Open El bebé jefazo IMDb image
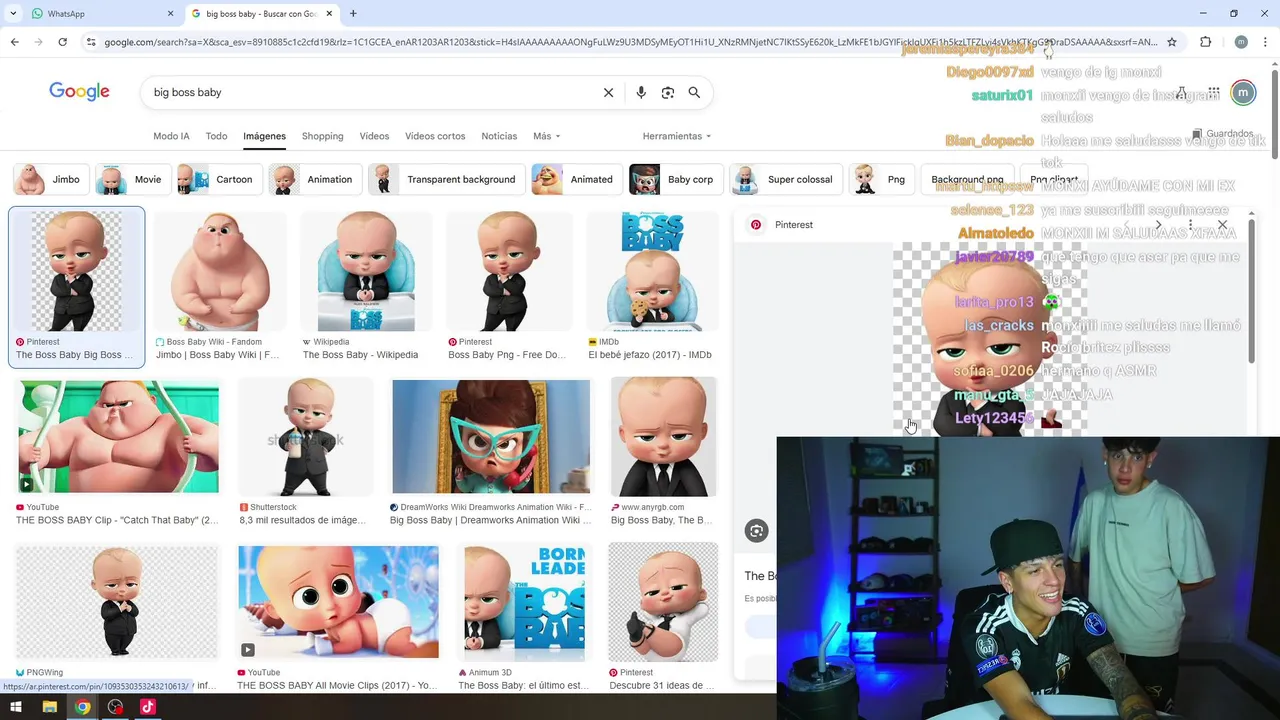 (652, 271)
